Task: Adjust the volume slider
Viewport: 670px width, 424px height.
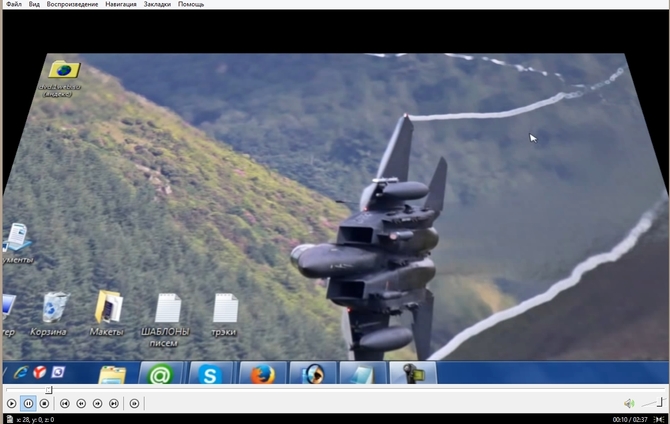Action: pyautogui.click(x=652, y=403)
